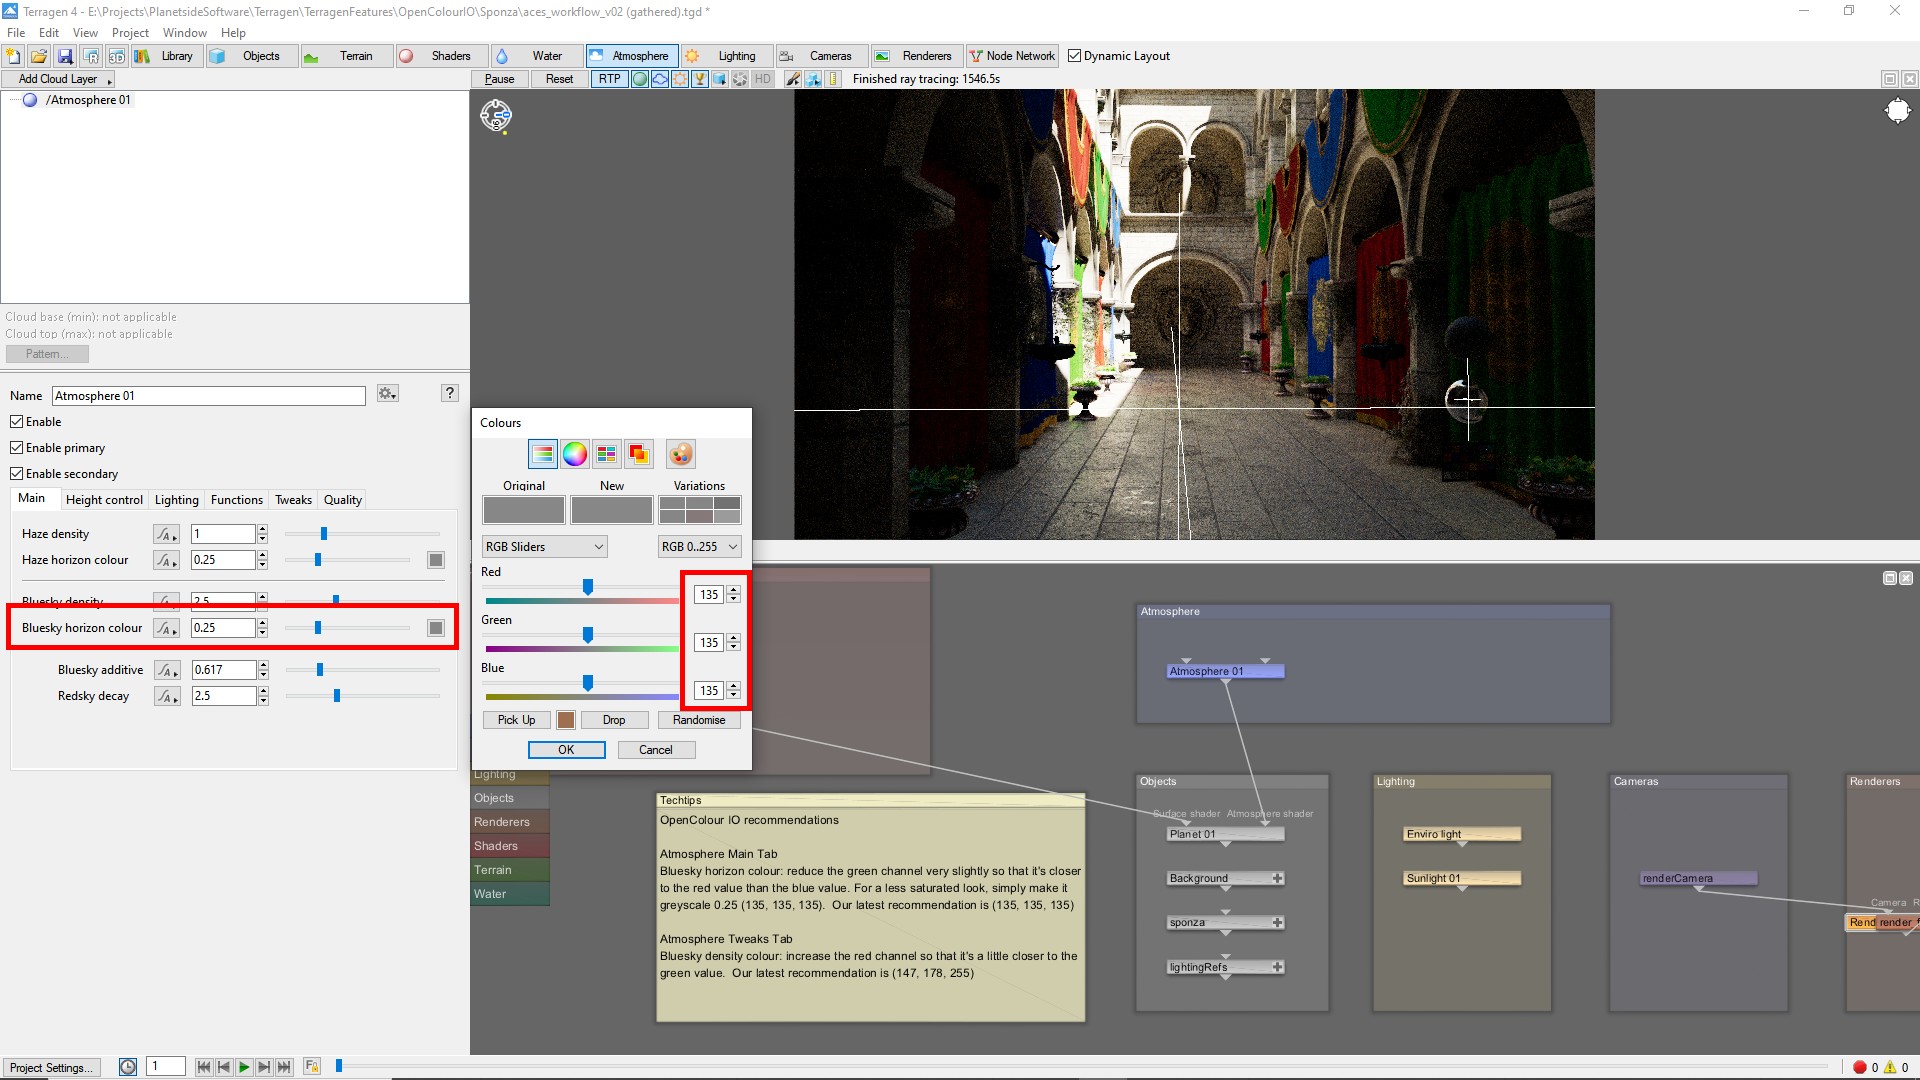Open the Project menu
1920x1080 pixels.
click(130, 33)
